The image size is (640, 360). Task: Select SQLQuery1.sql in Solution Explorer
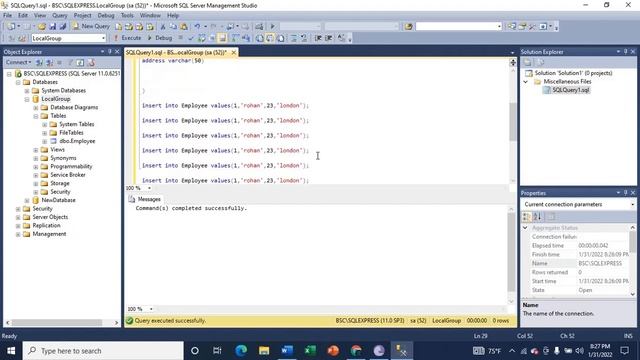(571, 90)
